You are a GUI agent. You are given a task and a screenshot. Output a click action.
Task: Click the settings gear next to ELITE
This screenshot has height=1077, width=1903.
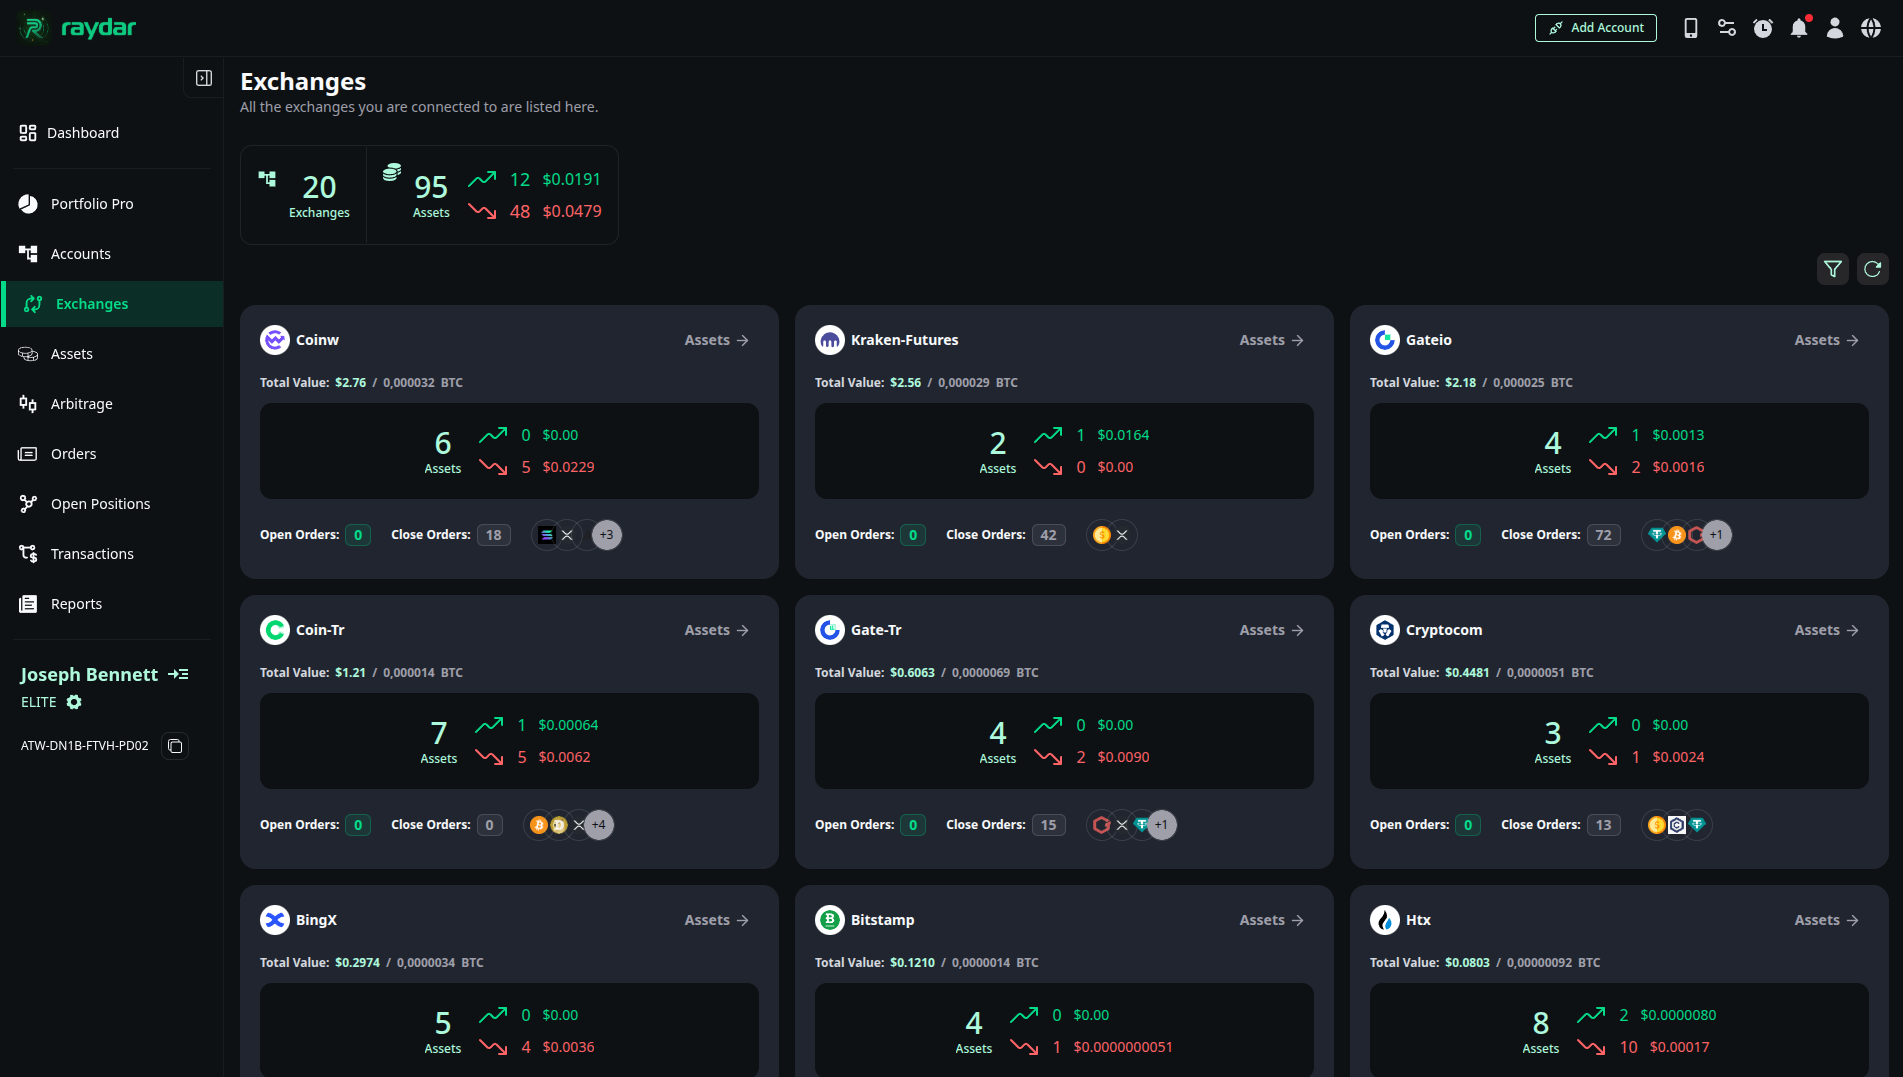click(74, 702)
